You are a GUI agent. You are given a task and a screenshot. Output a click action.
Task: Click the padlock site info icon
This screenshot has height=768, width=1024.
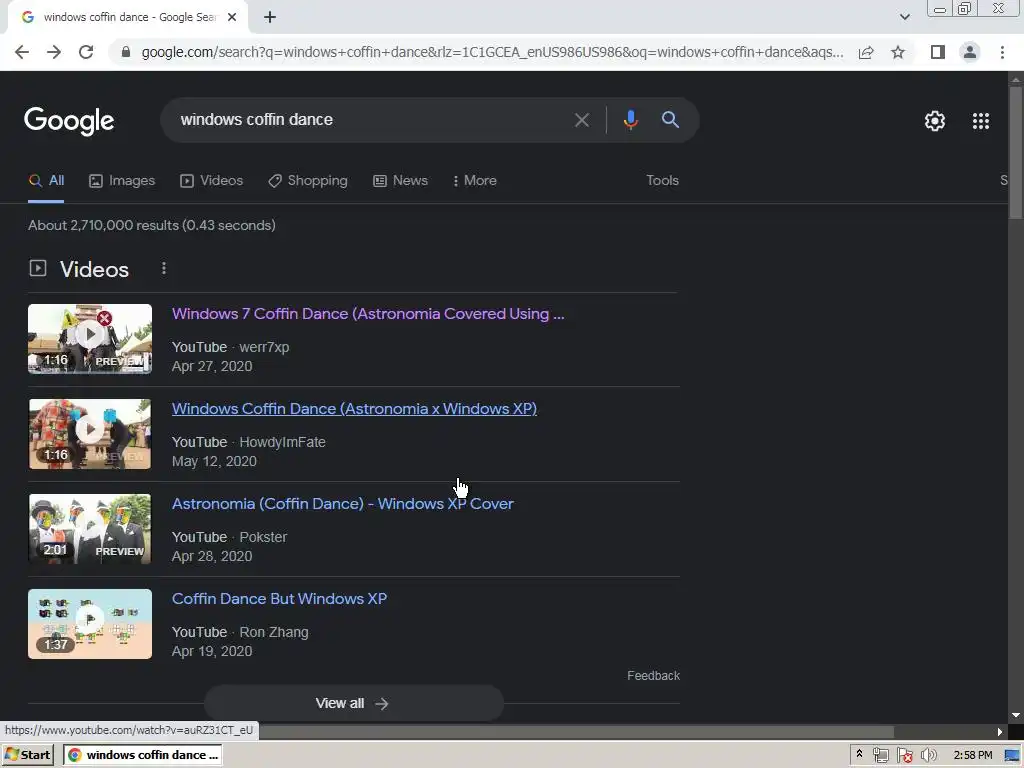point(126,52)
